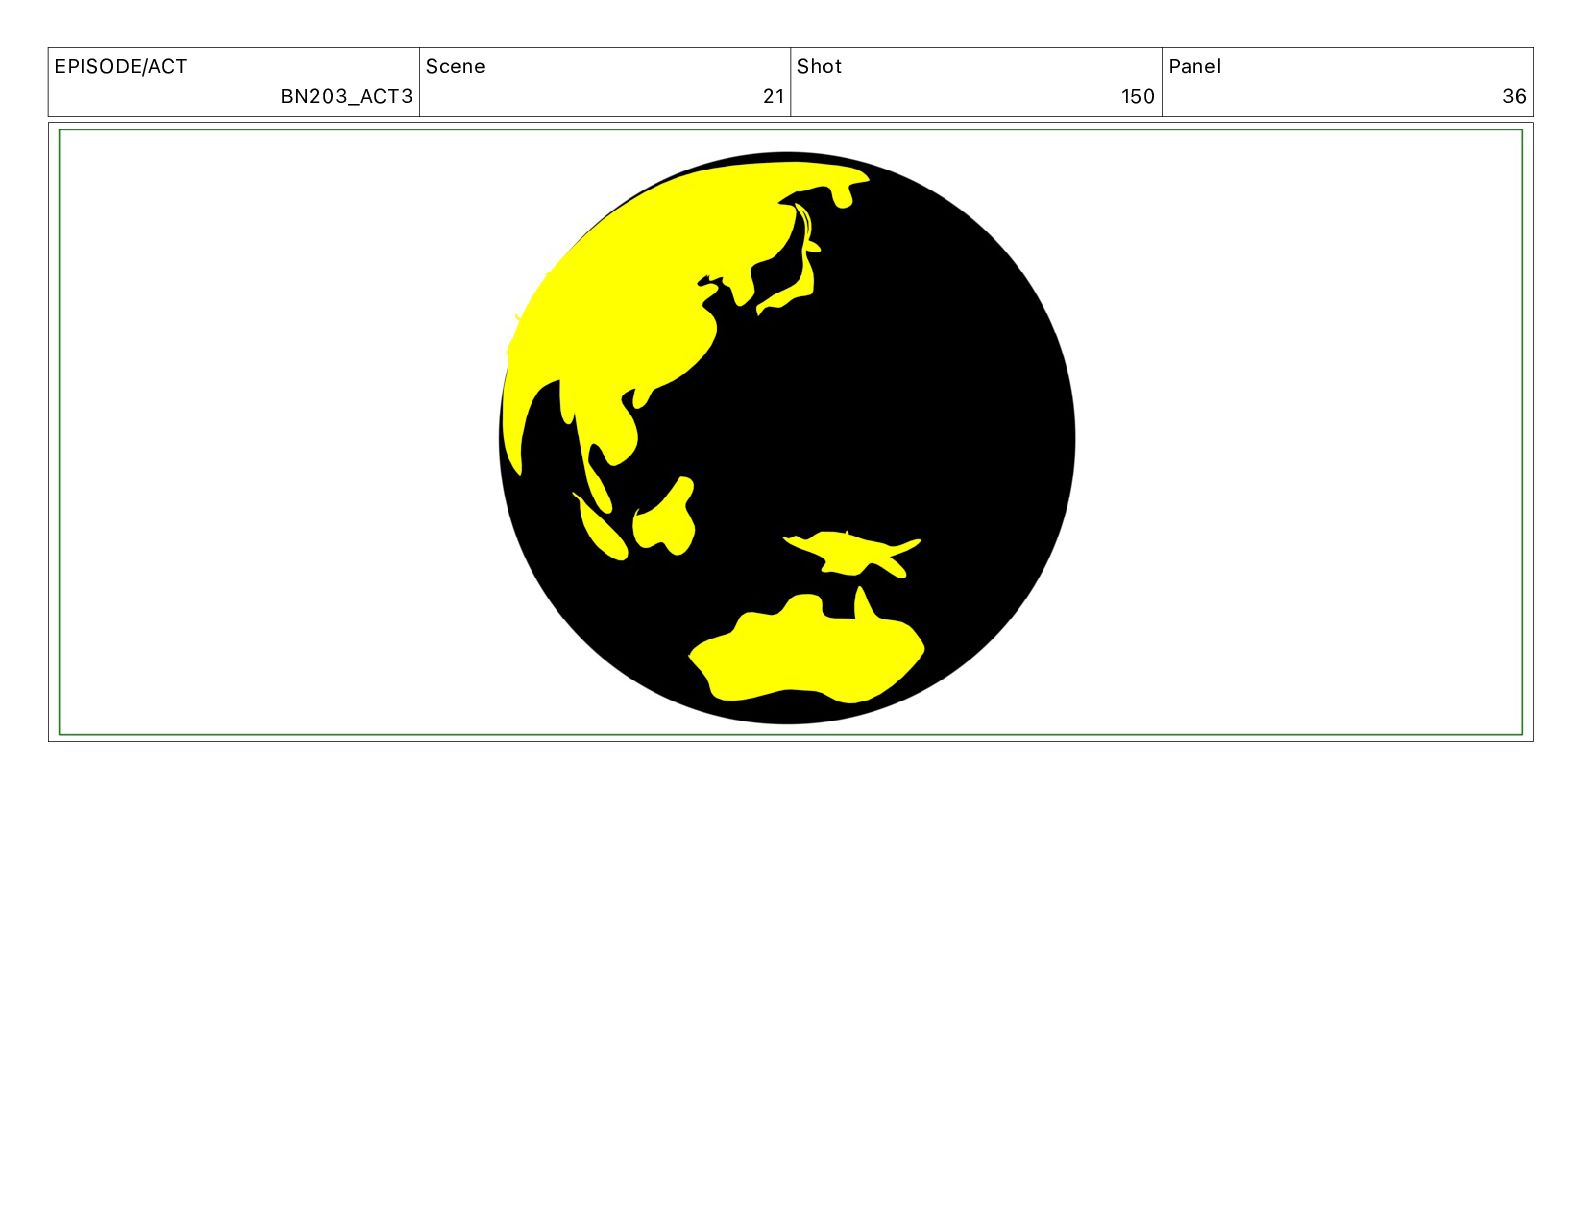
Task: Click the Panel header label
Action: point(1195,67)
